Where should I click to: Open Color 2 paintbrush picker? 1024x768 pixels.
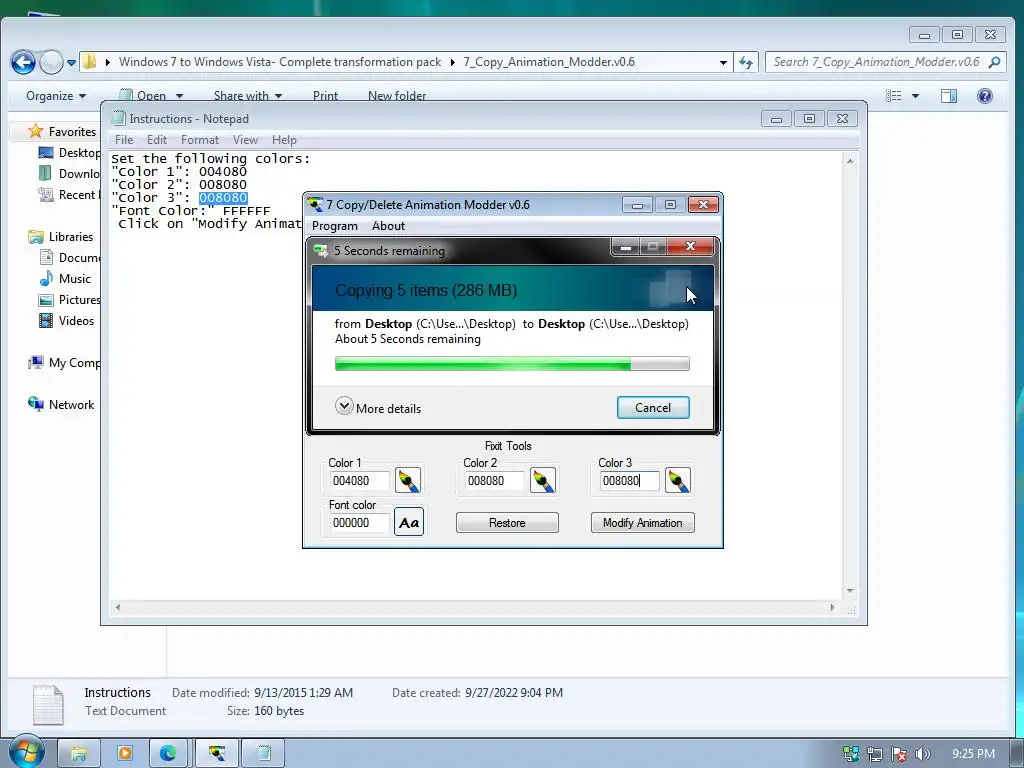(x=543, y=481)
